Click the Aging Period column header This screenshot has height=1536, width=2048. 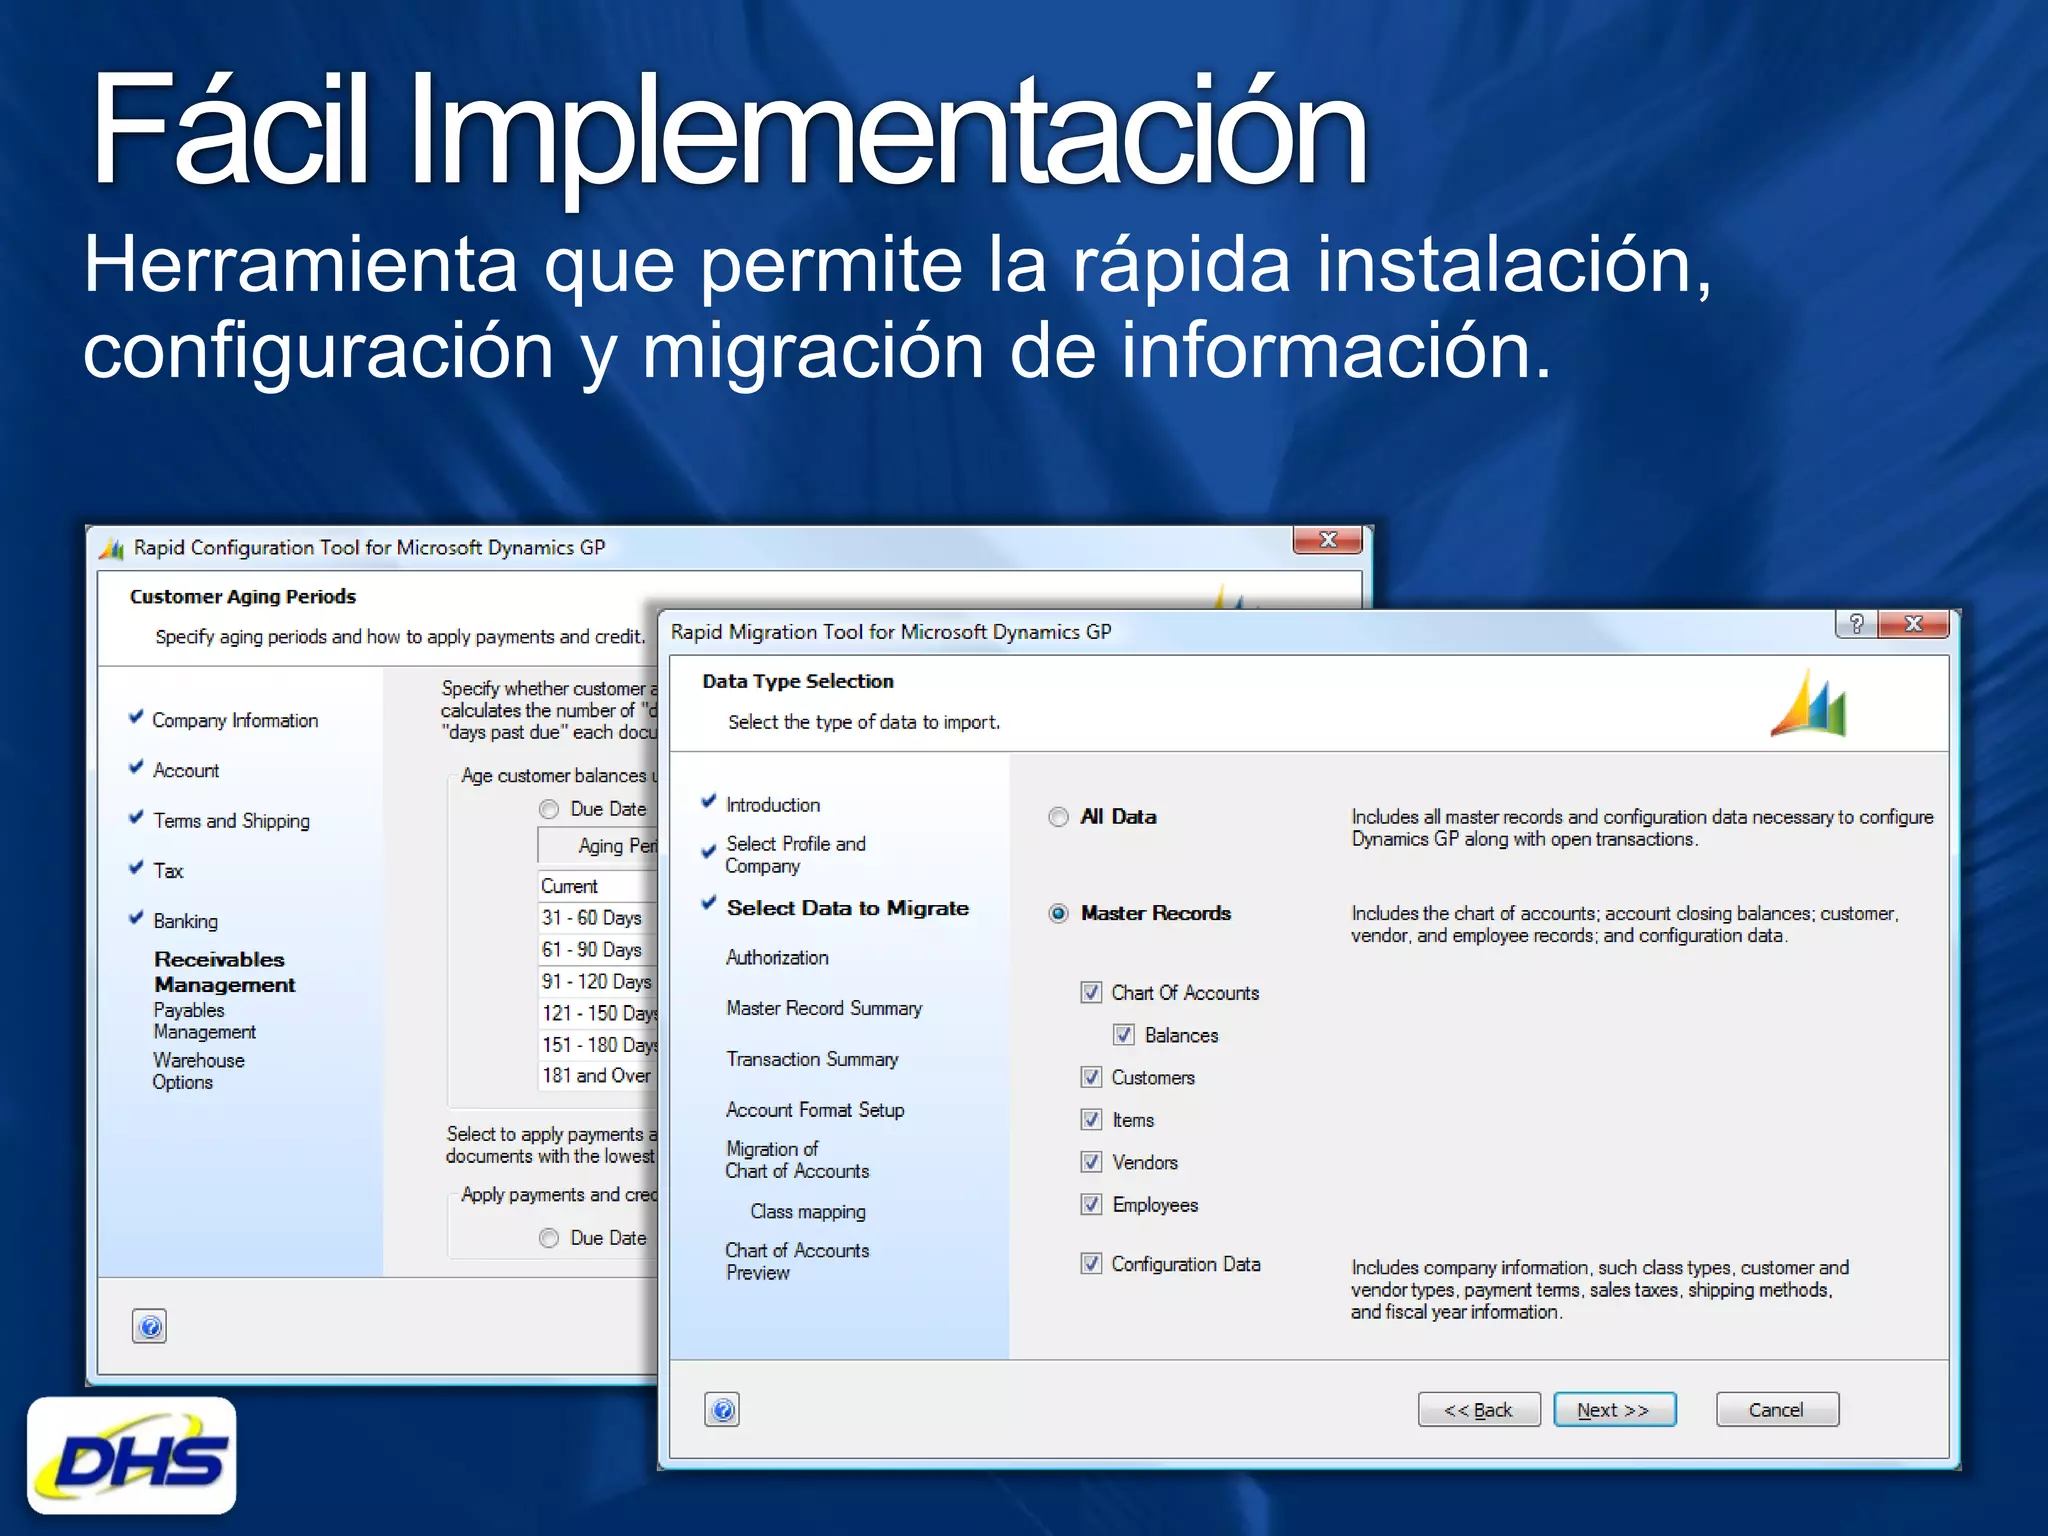click(x=598, y=845)
